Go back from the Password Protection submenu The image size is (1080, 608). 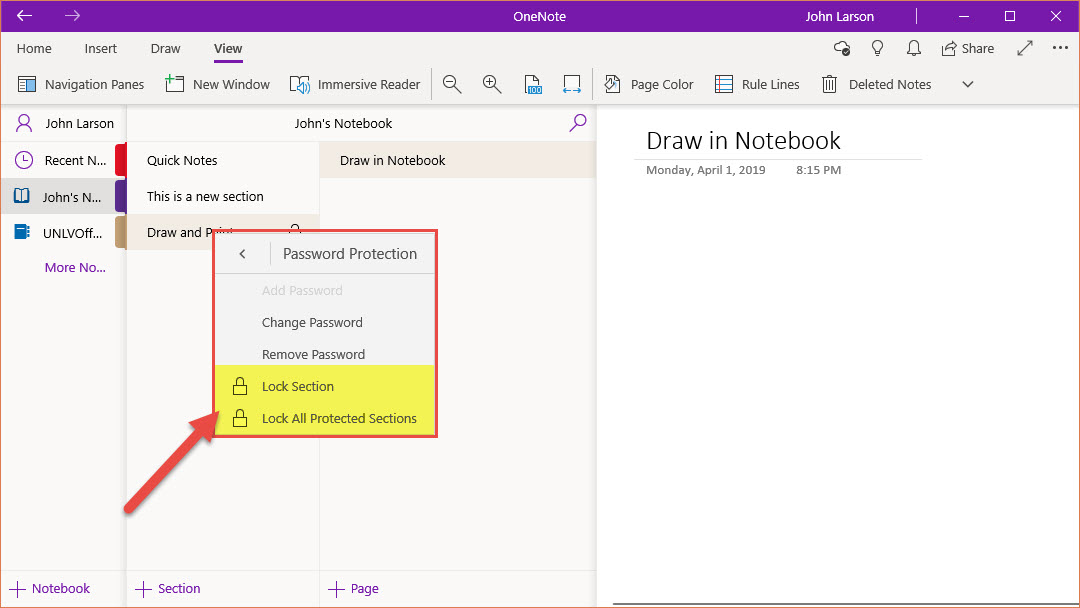point(242,254)
